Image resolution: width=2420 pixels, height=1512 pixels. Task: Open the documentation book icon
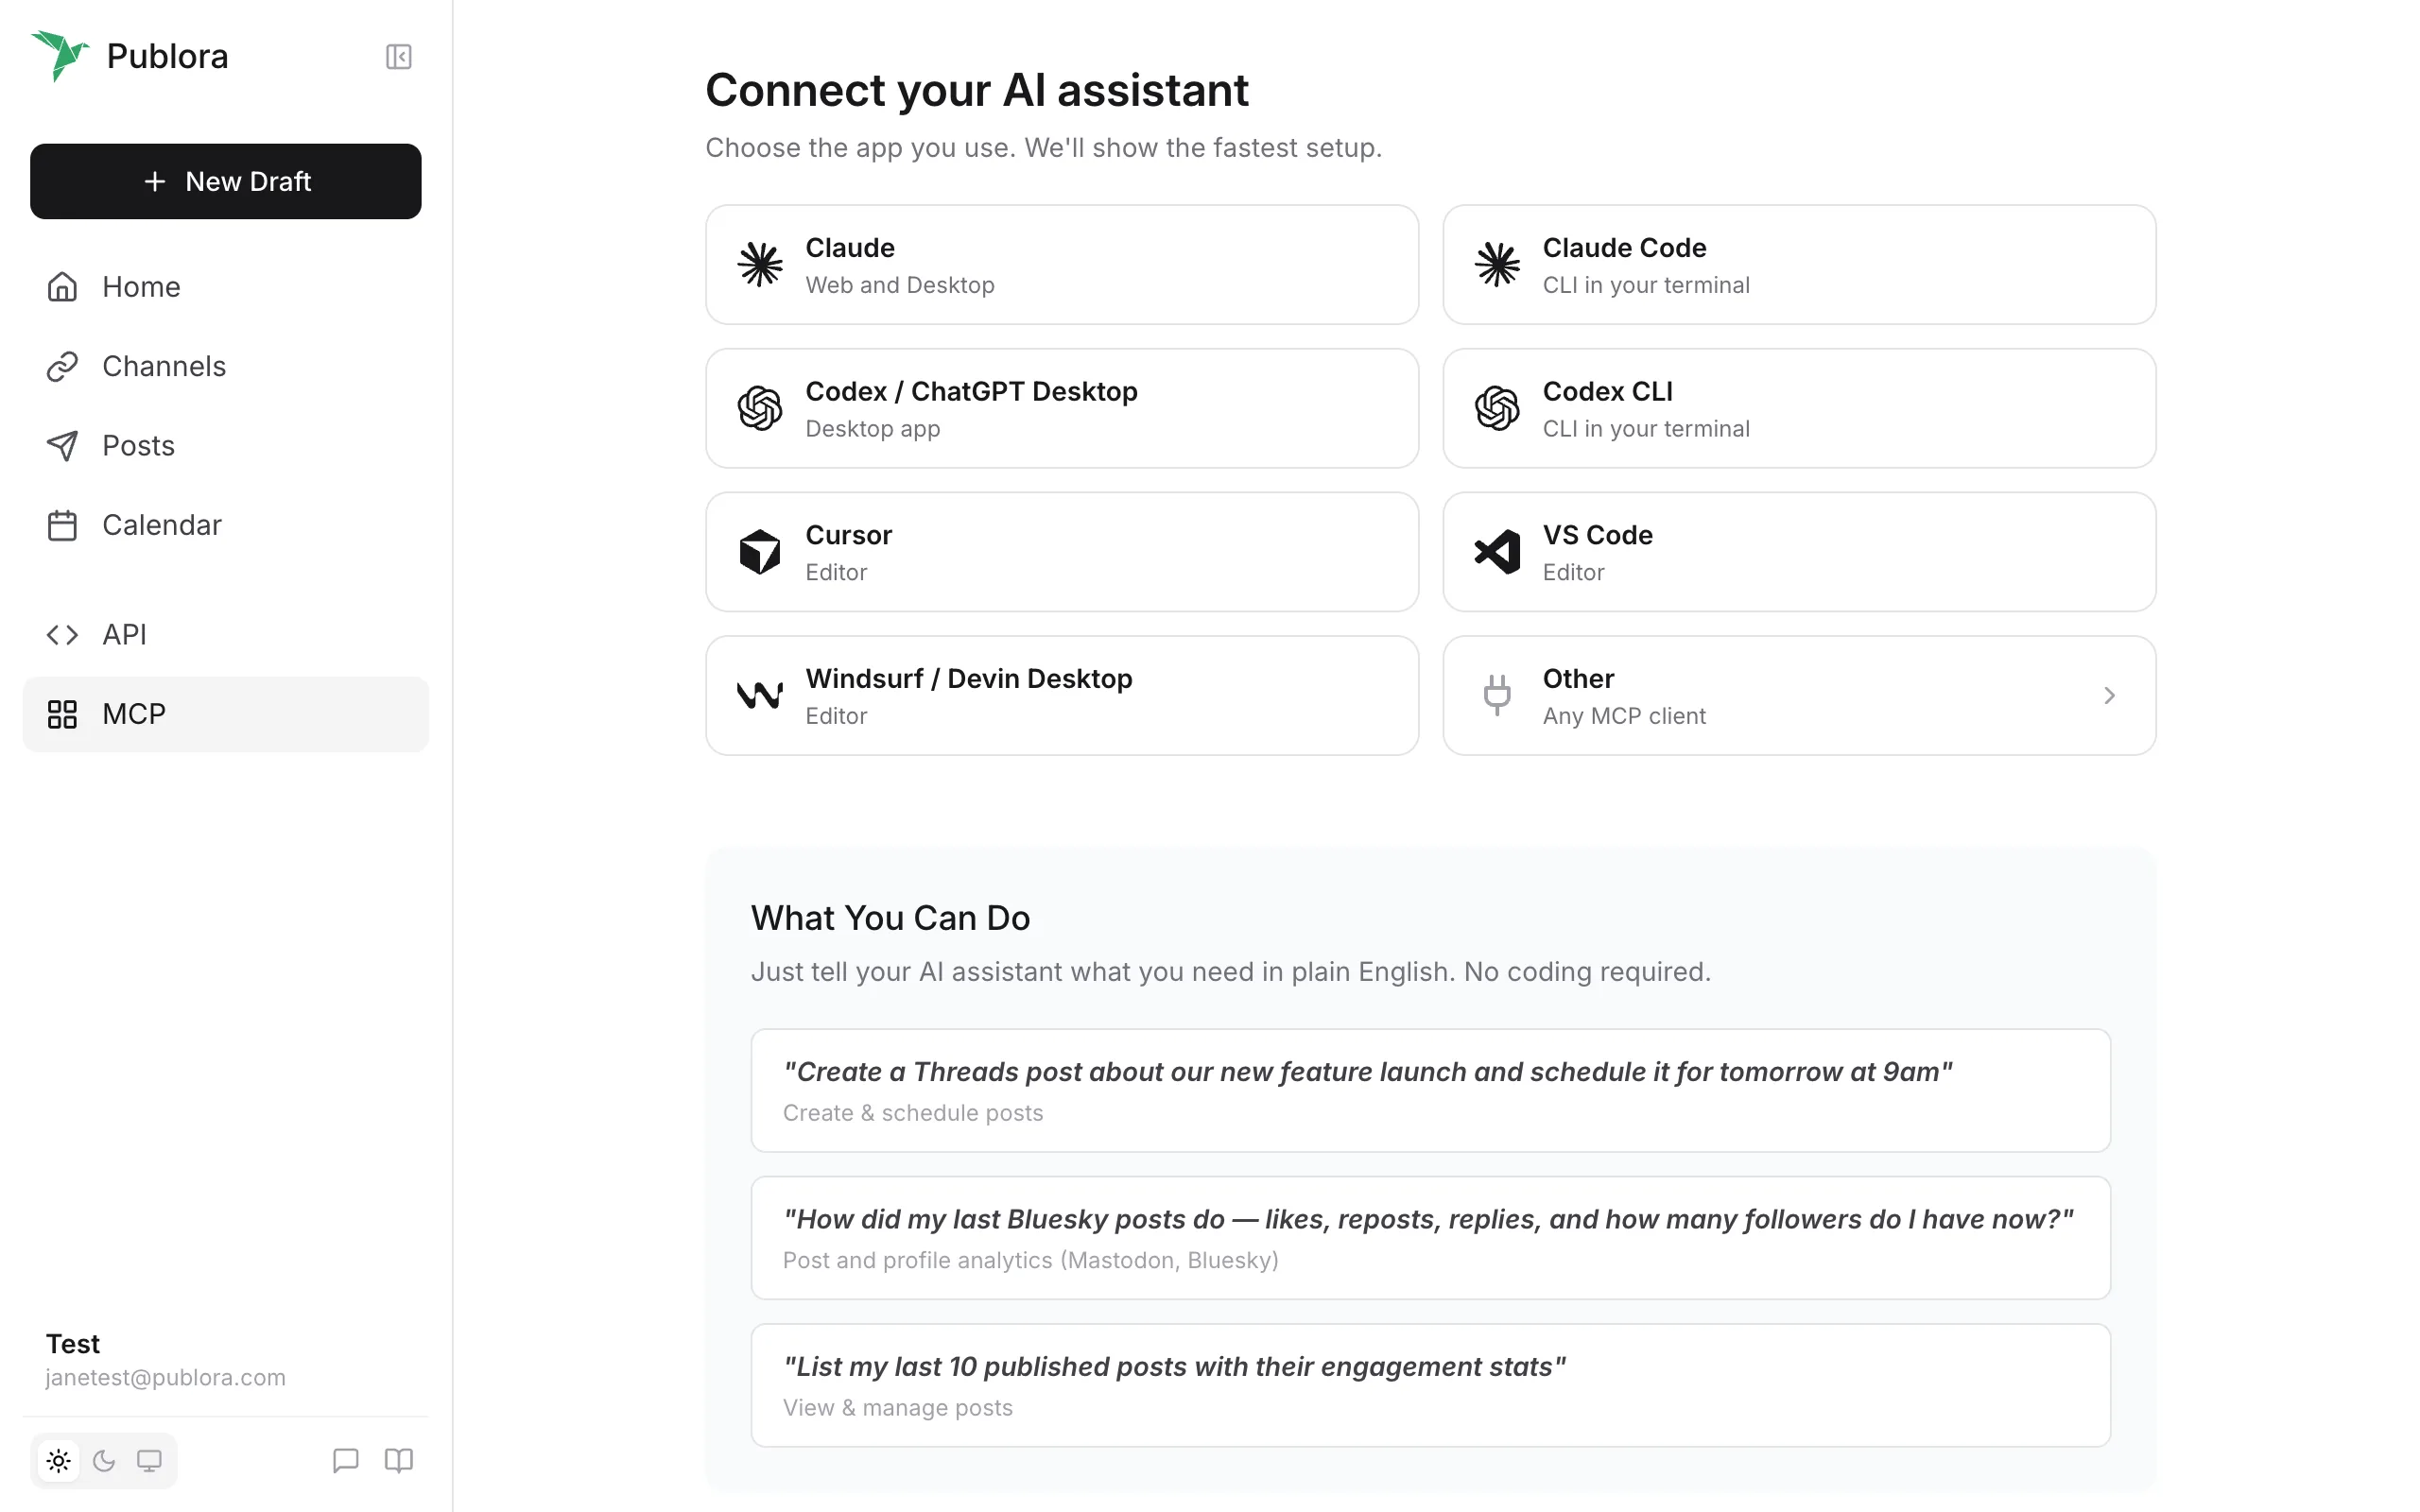click(x=398, y=1460)
